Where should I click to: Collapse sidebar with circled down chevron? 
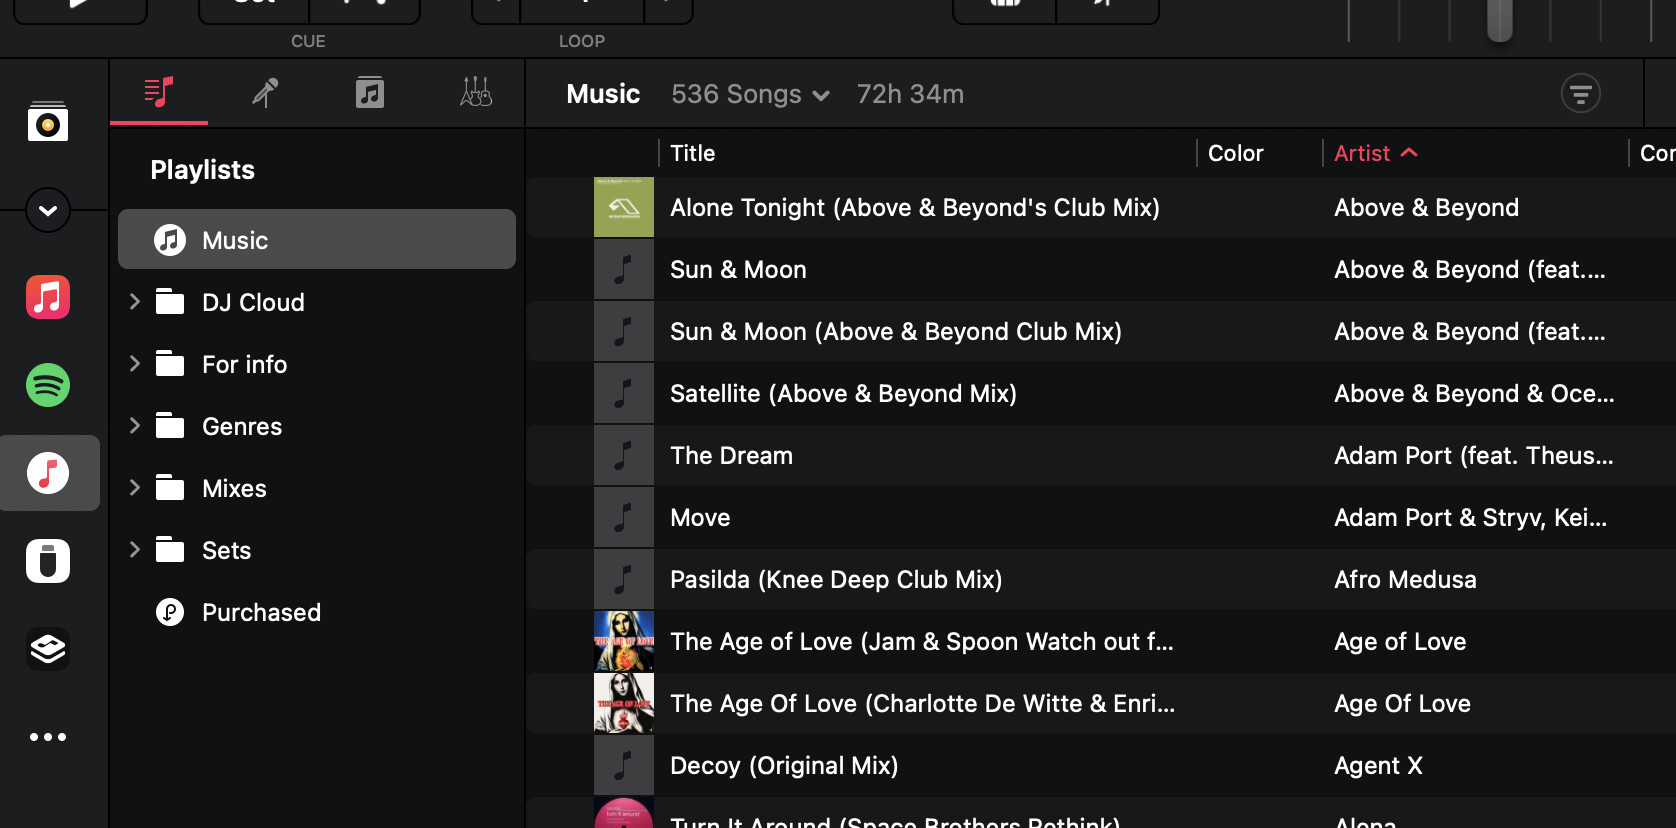tap(48, 210)
